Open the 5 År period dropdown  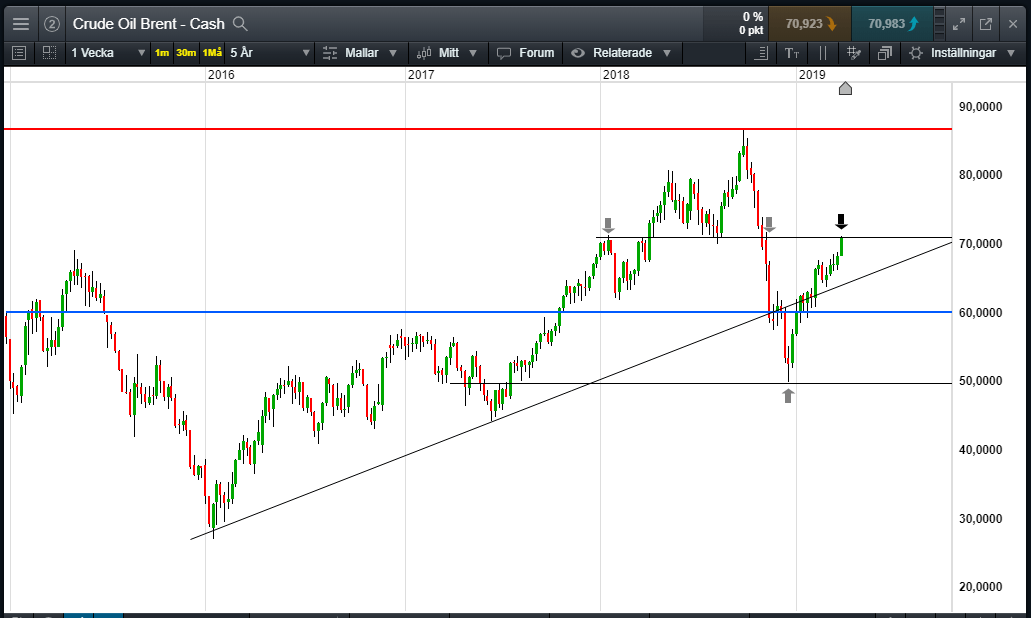point(270,53)
